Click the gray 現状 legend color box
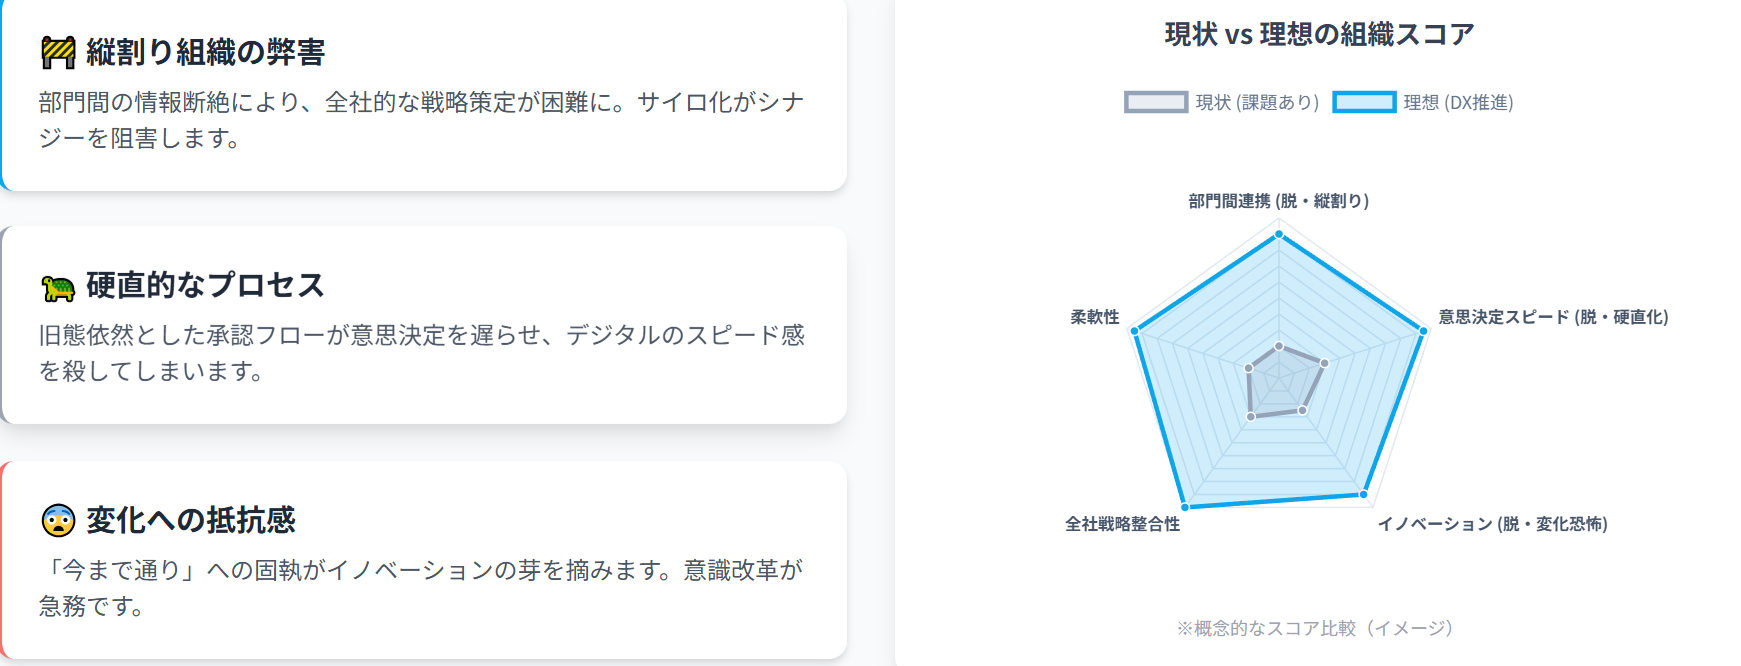This screenshot has height=666, width=1741. pyautogui.click(x=1155, y=102)
